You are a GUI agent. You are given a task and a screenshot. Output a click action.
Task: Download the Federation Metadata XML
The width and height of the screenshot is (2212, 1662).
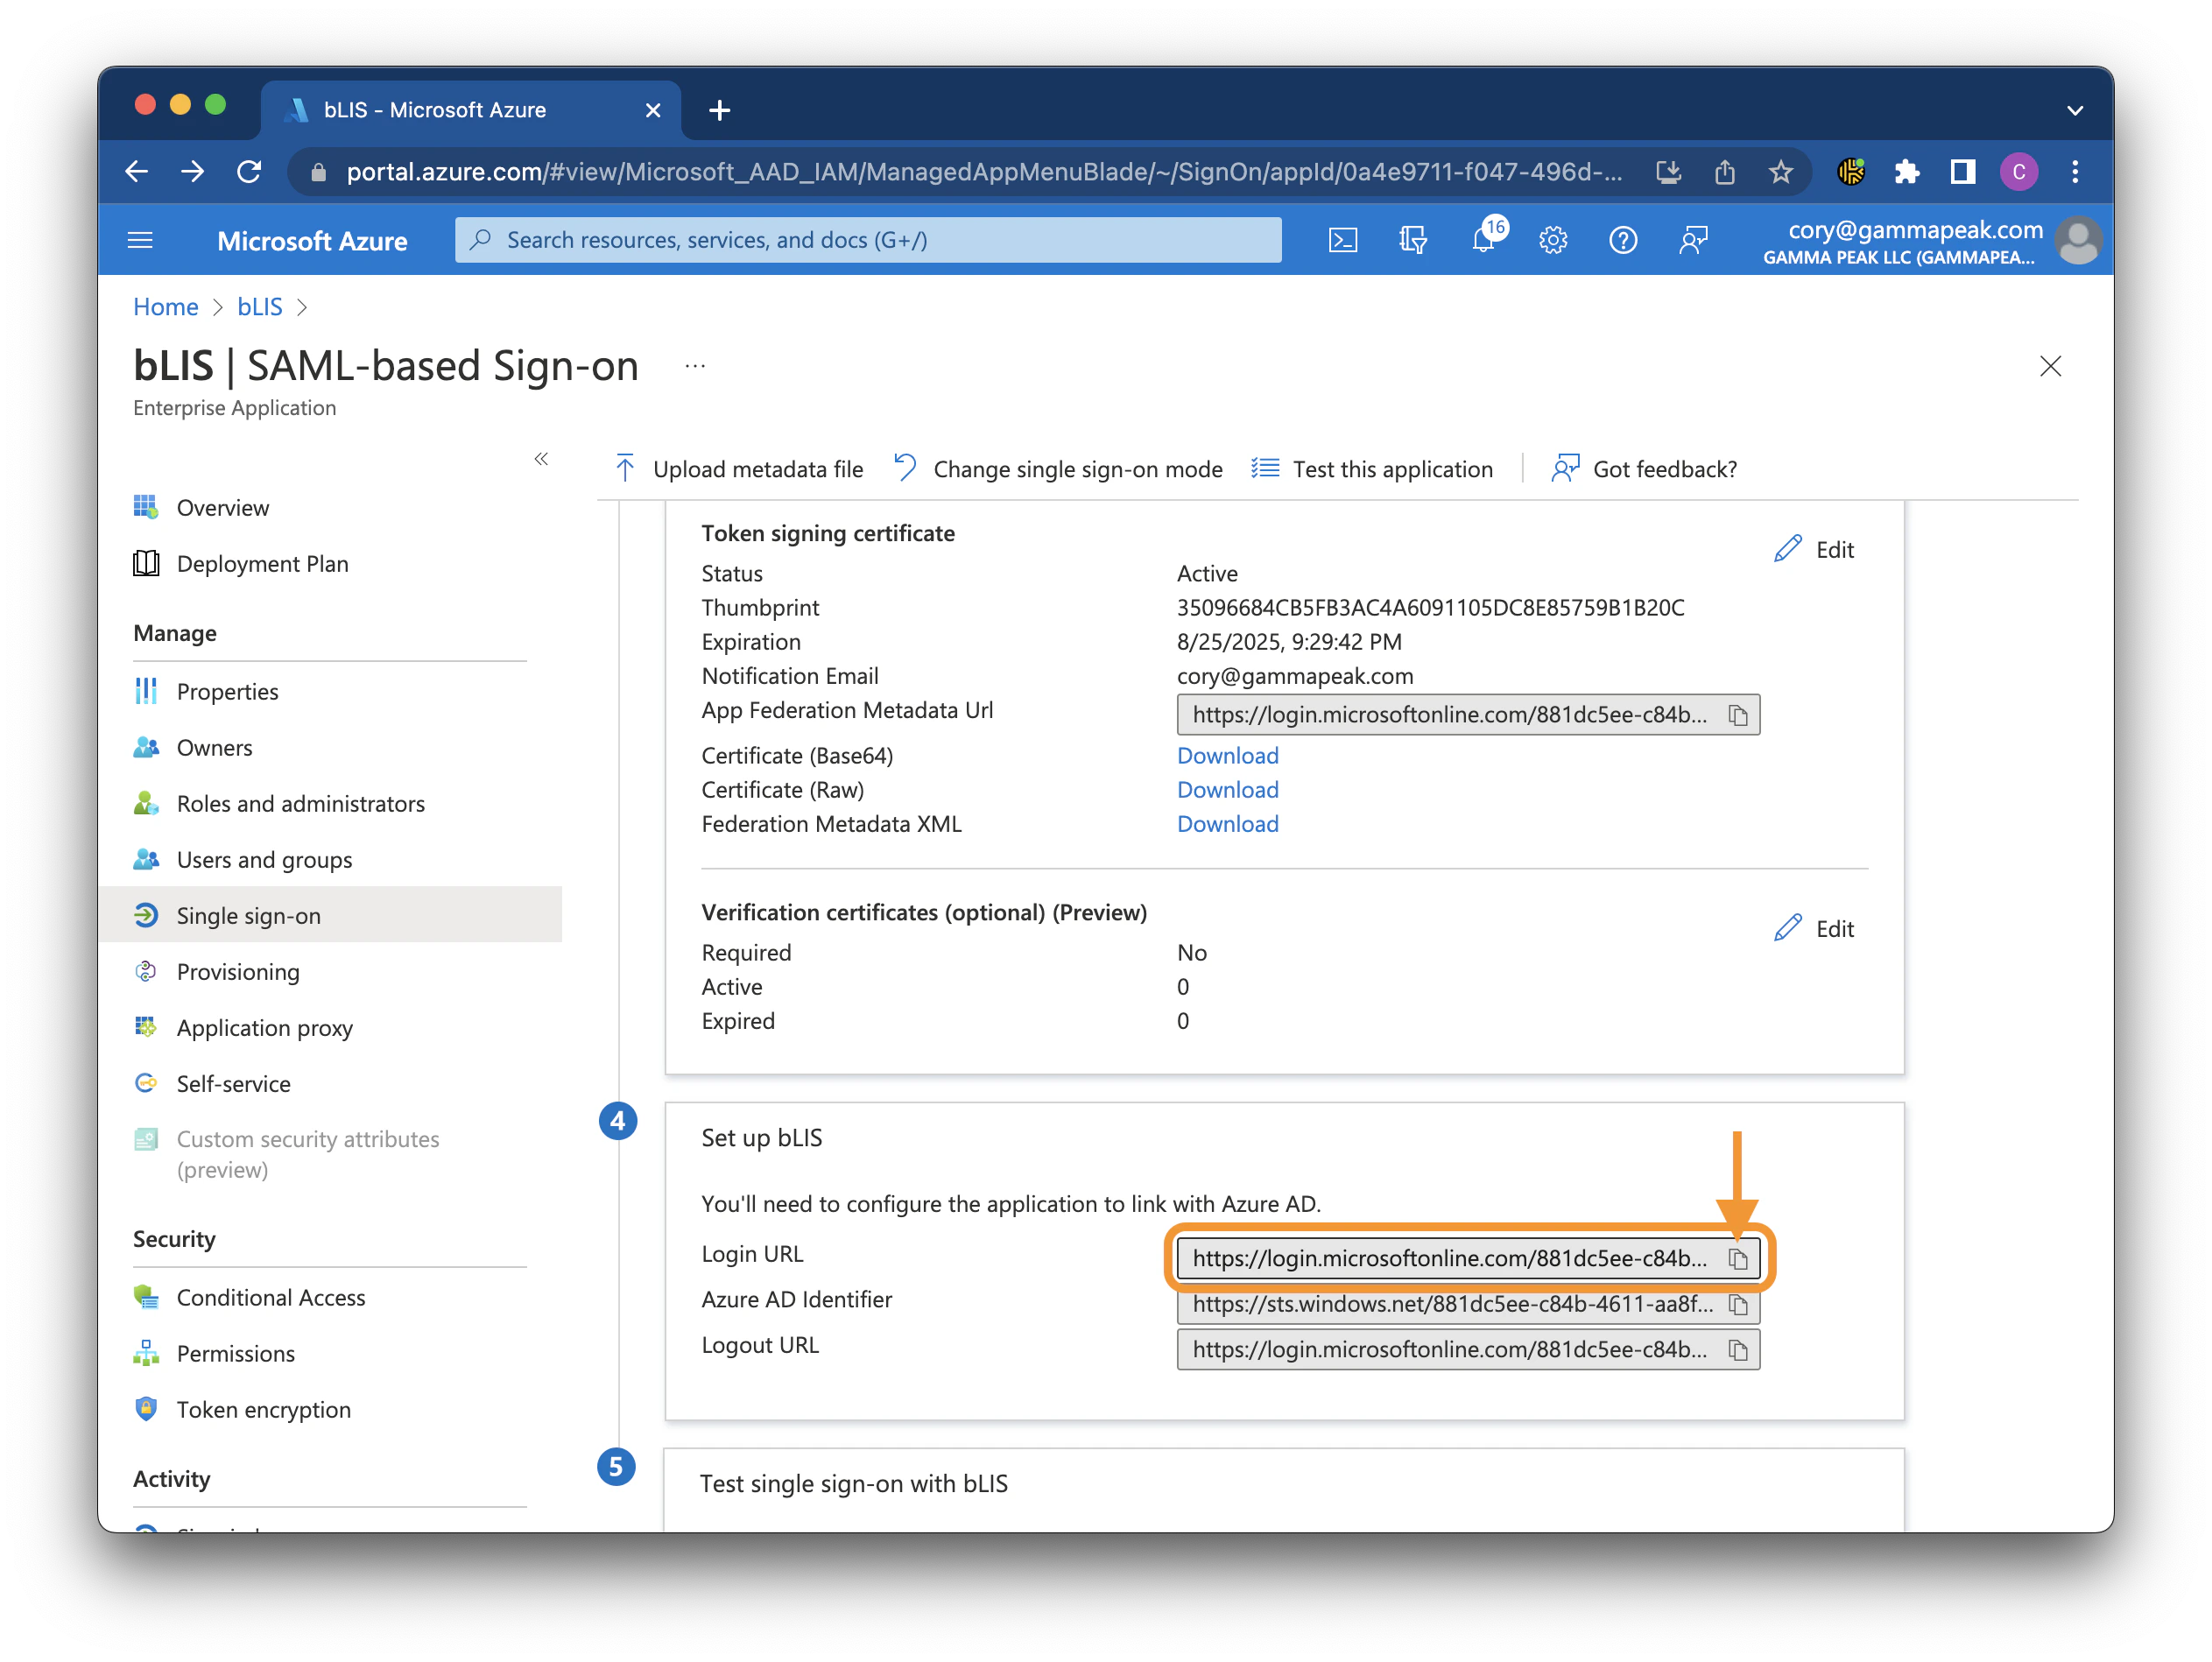coord(1227,823)
